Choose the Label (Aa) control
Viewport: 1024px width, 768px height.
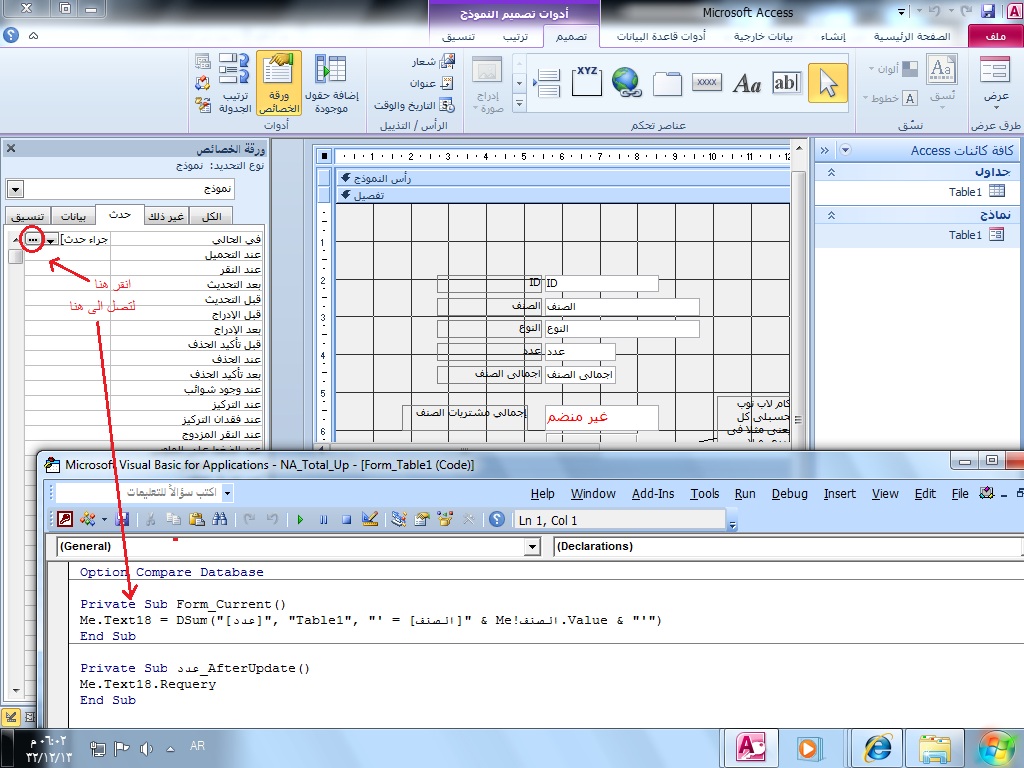tap(747, 84)
